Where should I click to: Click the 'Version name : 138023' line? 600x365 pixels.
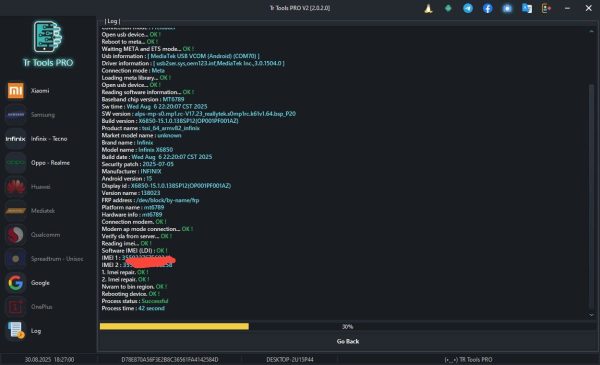pos(131,193)
